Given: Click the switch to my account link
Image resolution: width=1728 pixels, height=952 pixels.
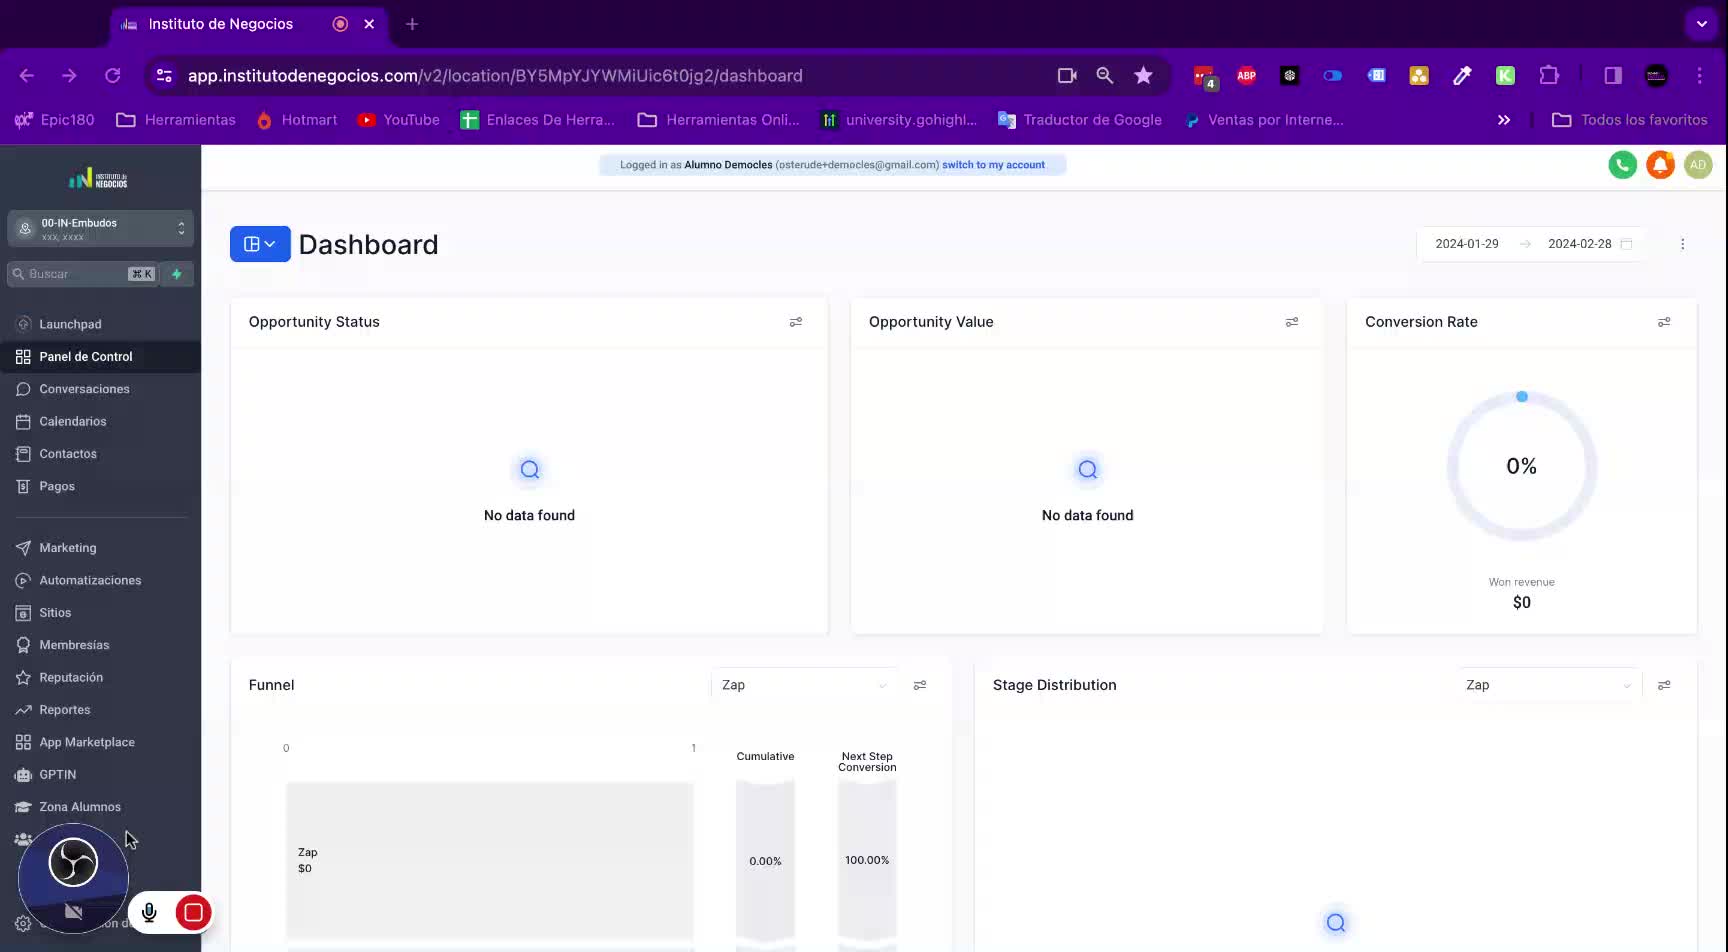Looking at the screenshot, I should [x=993, y=165].
